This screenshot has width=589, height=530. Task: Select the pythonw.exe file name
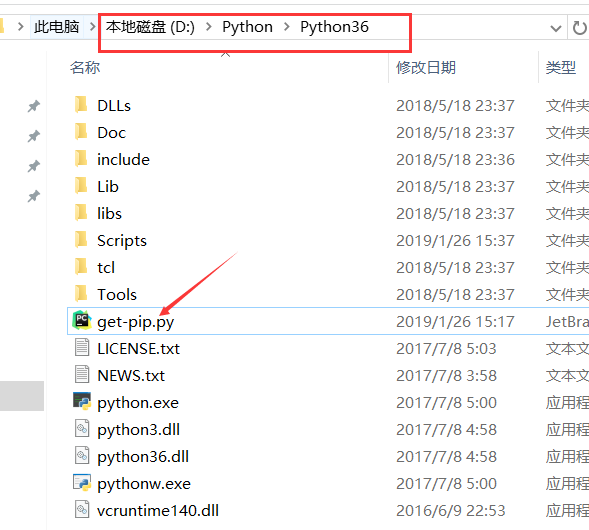tap(144, 485)
